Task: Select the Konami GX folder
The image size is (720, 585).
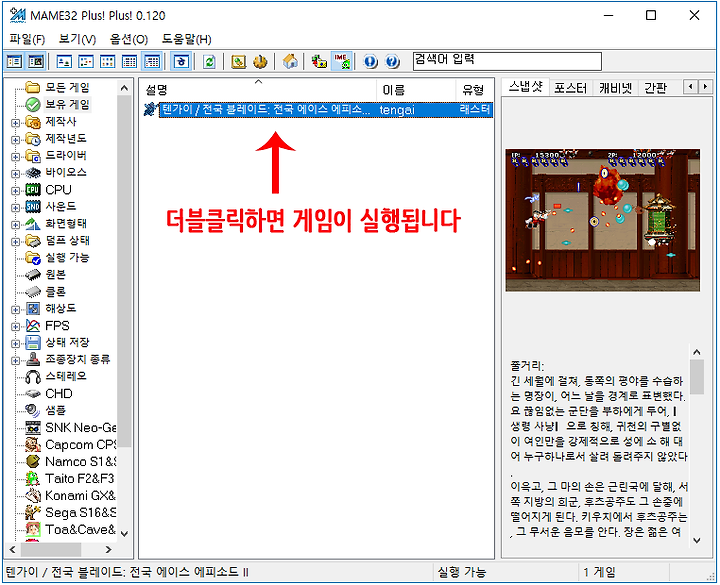Action: click(80, 495)
